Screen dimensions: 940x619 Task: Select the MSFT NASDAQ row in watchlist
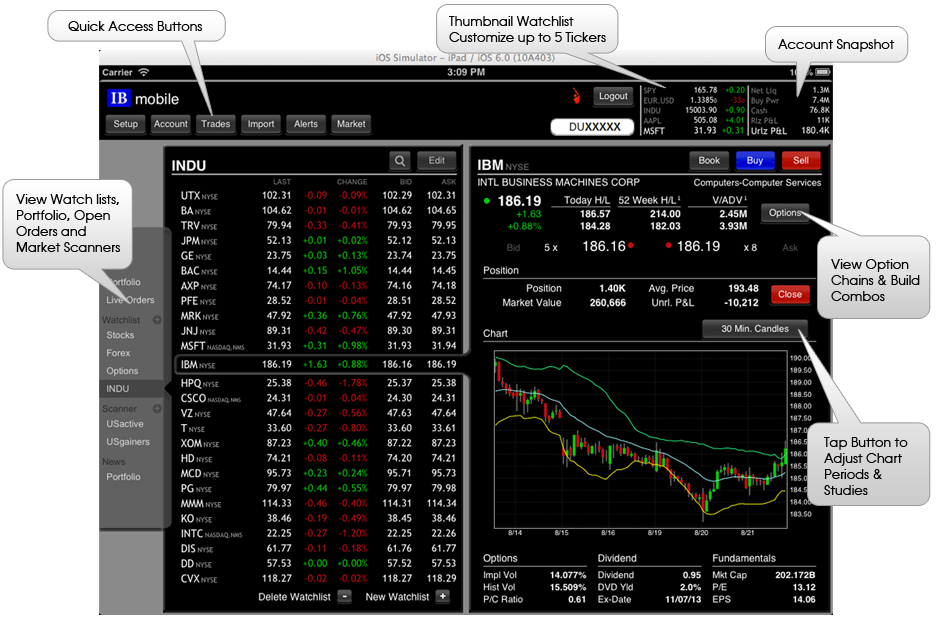tap(318, 346)
